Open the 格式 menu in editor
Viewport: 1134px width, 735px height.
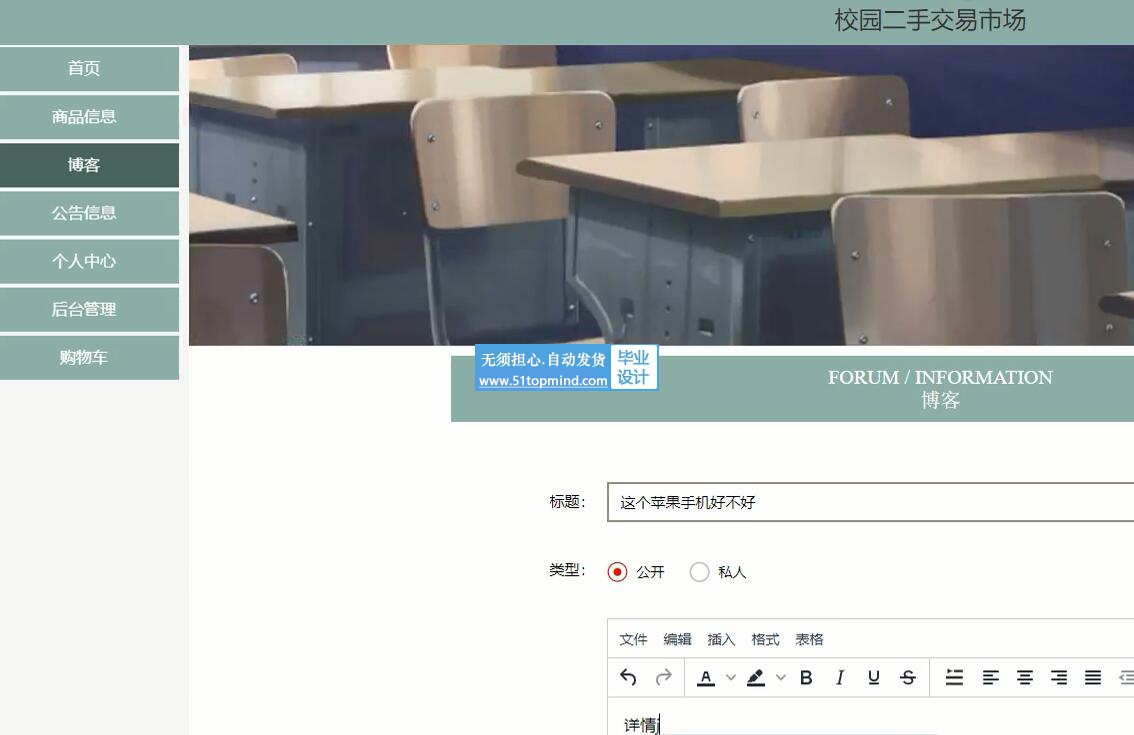point(765,640)
